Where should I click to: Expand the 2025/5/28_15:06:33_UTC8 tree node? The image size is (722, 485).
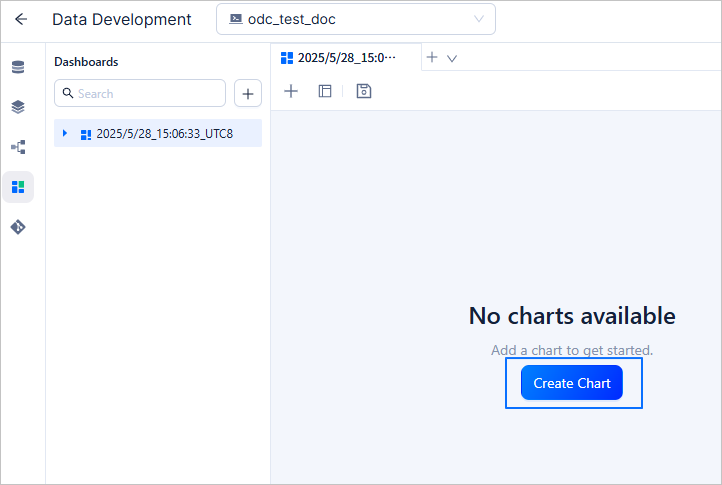tap(65, 133)
